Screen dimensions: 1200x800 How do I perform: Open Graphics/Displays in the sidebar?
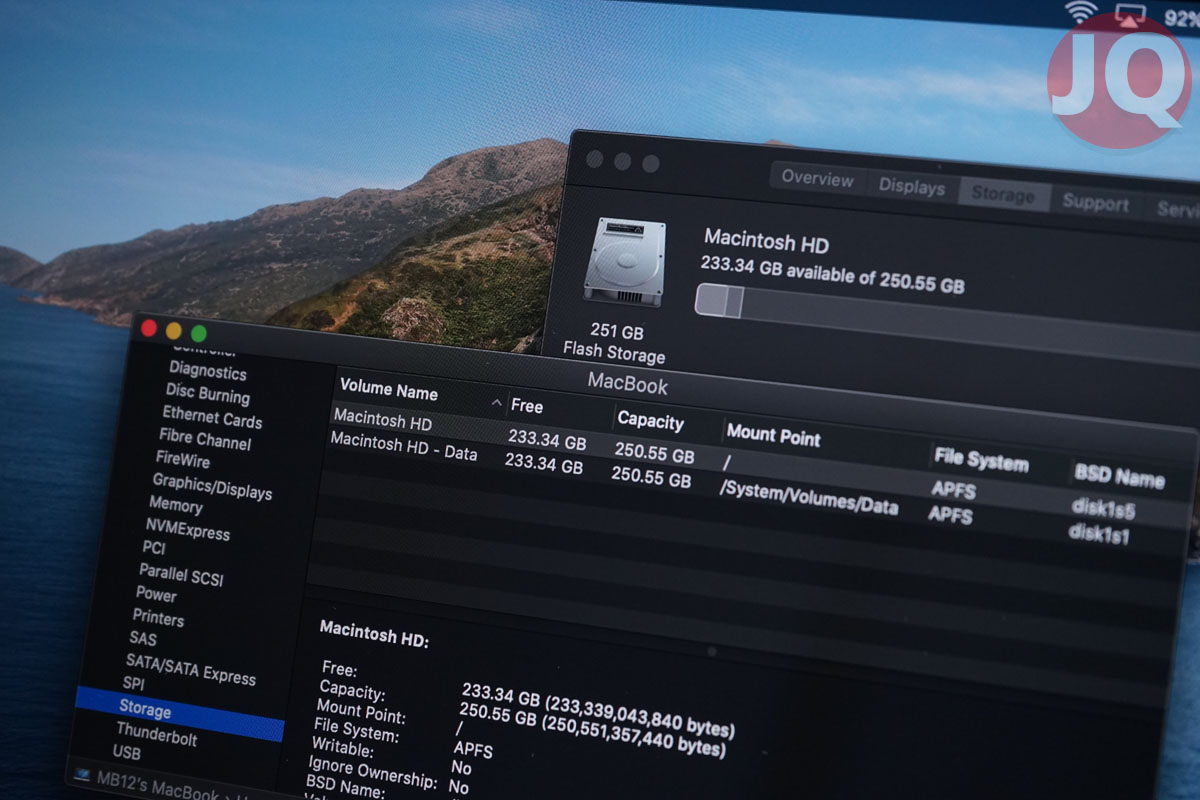pos(212,486)
